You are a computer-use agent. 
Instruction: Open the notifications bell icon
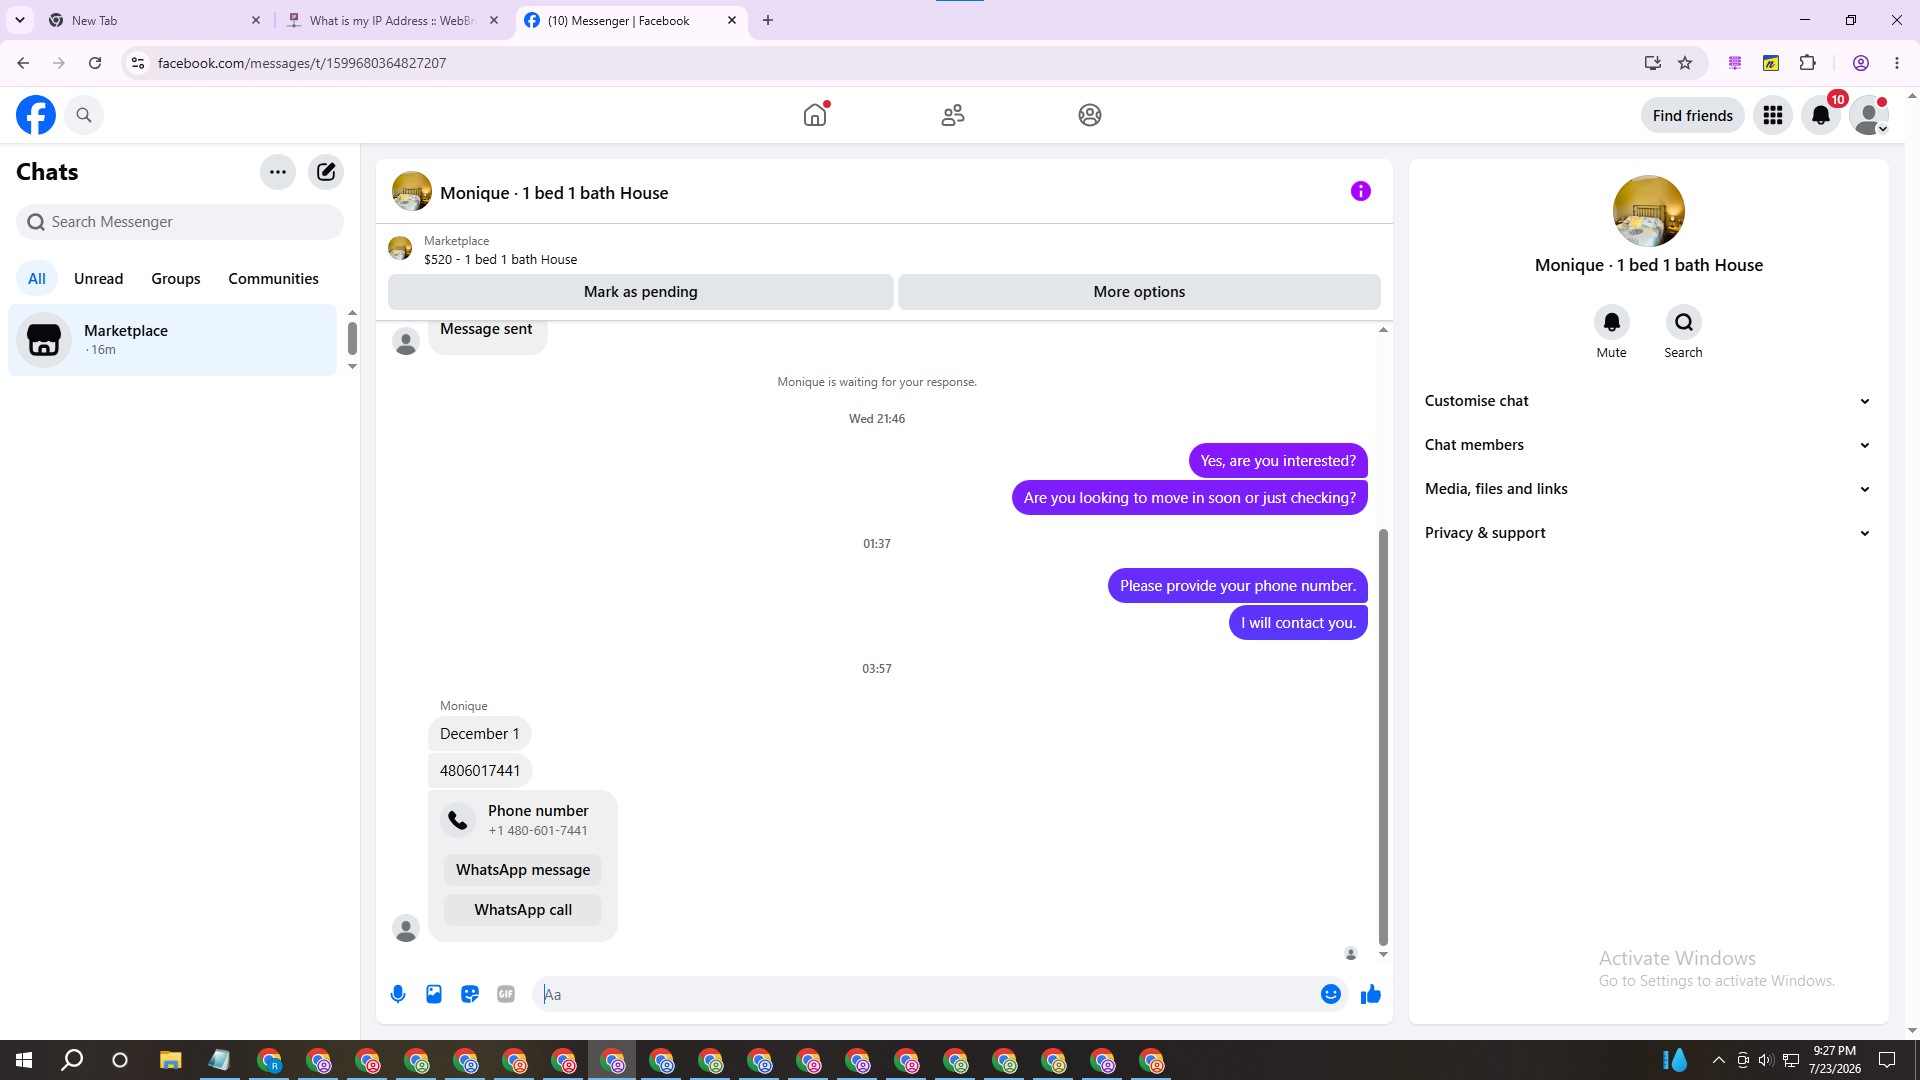coord(1821,115)
